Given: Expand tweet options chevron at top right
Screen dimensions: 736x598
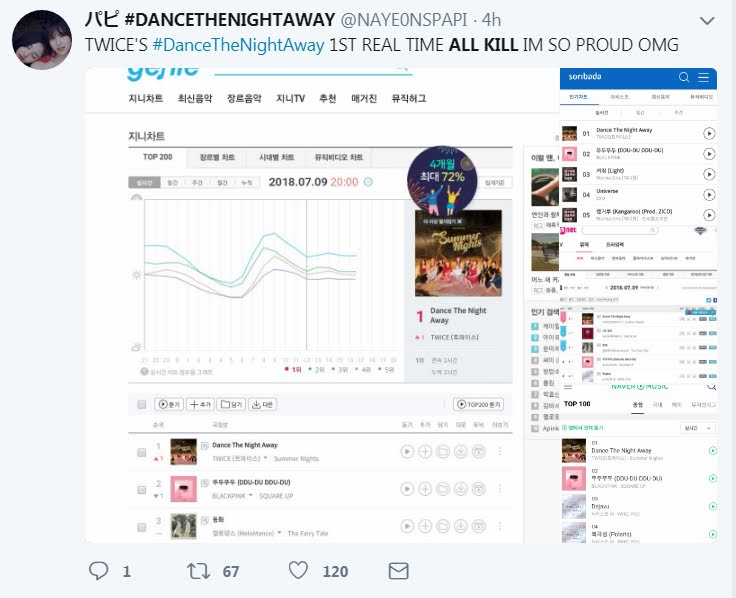Looking at the screenshot, I should coord(707,21).
